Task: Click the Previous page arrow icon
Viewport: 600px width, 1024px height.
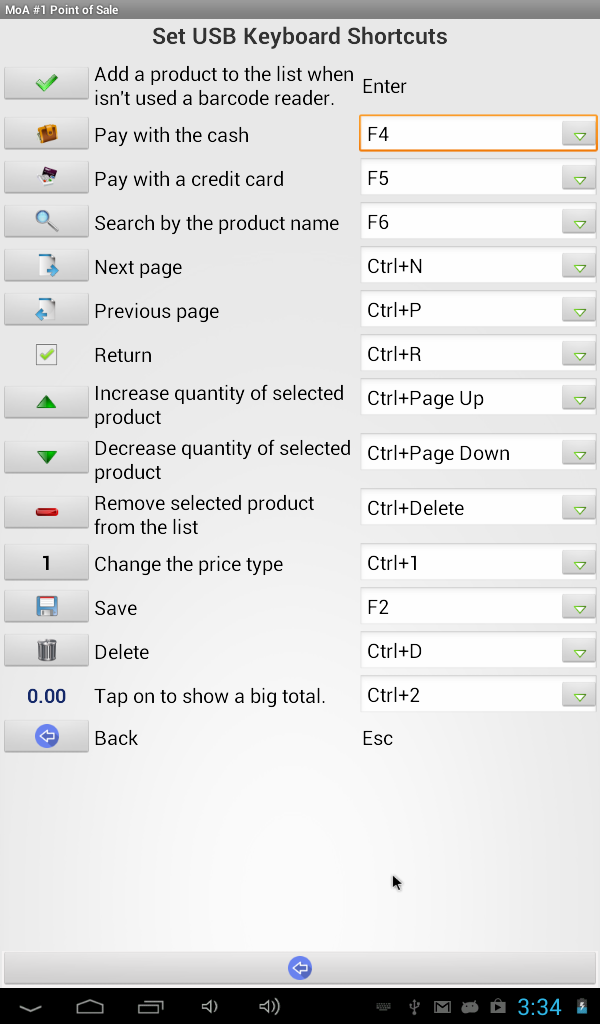Action: (46, 310)
